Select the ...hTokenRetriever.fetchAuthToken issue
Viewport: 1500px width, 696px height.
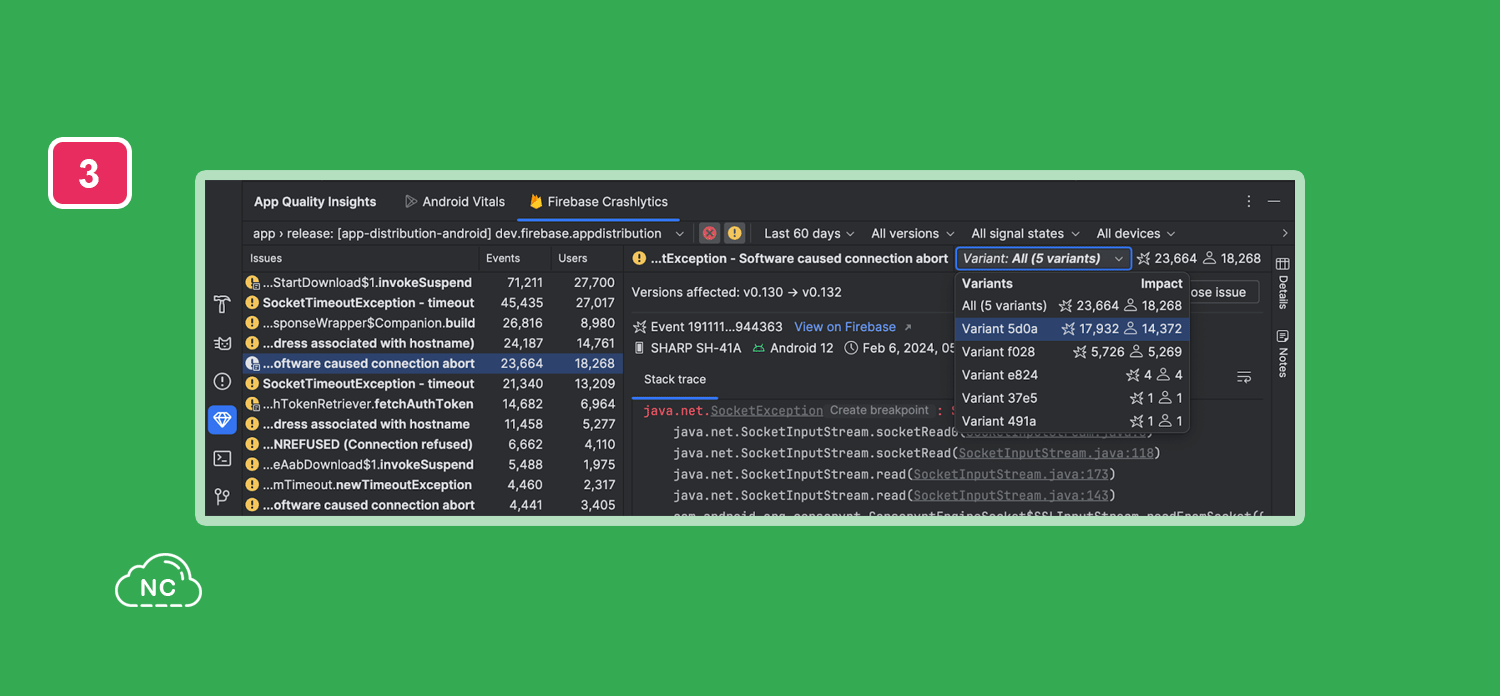tap(432, 404)
